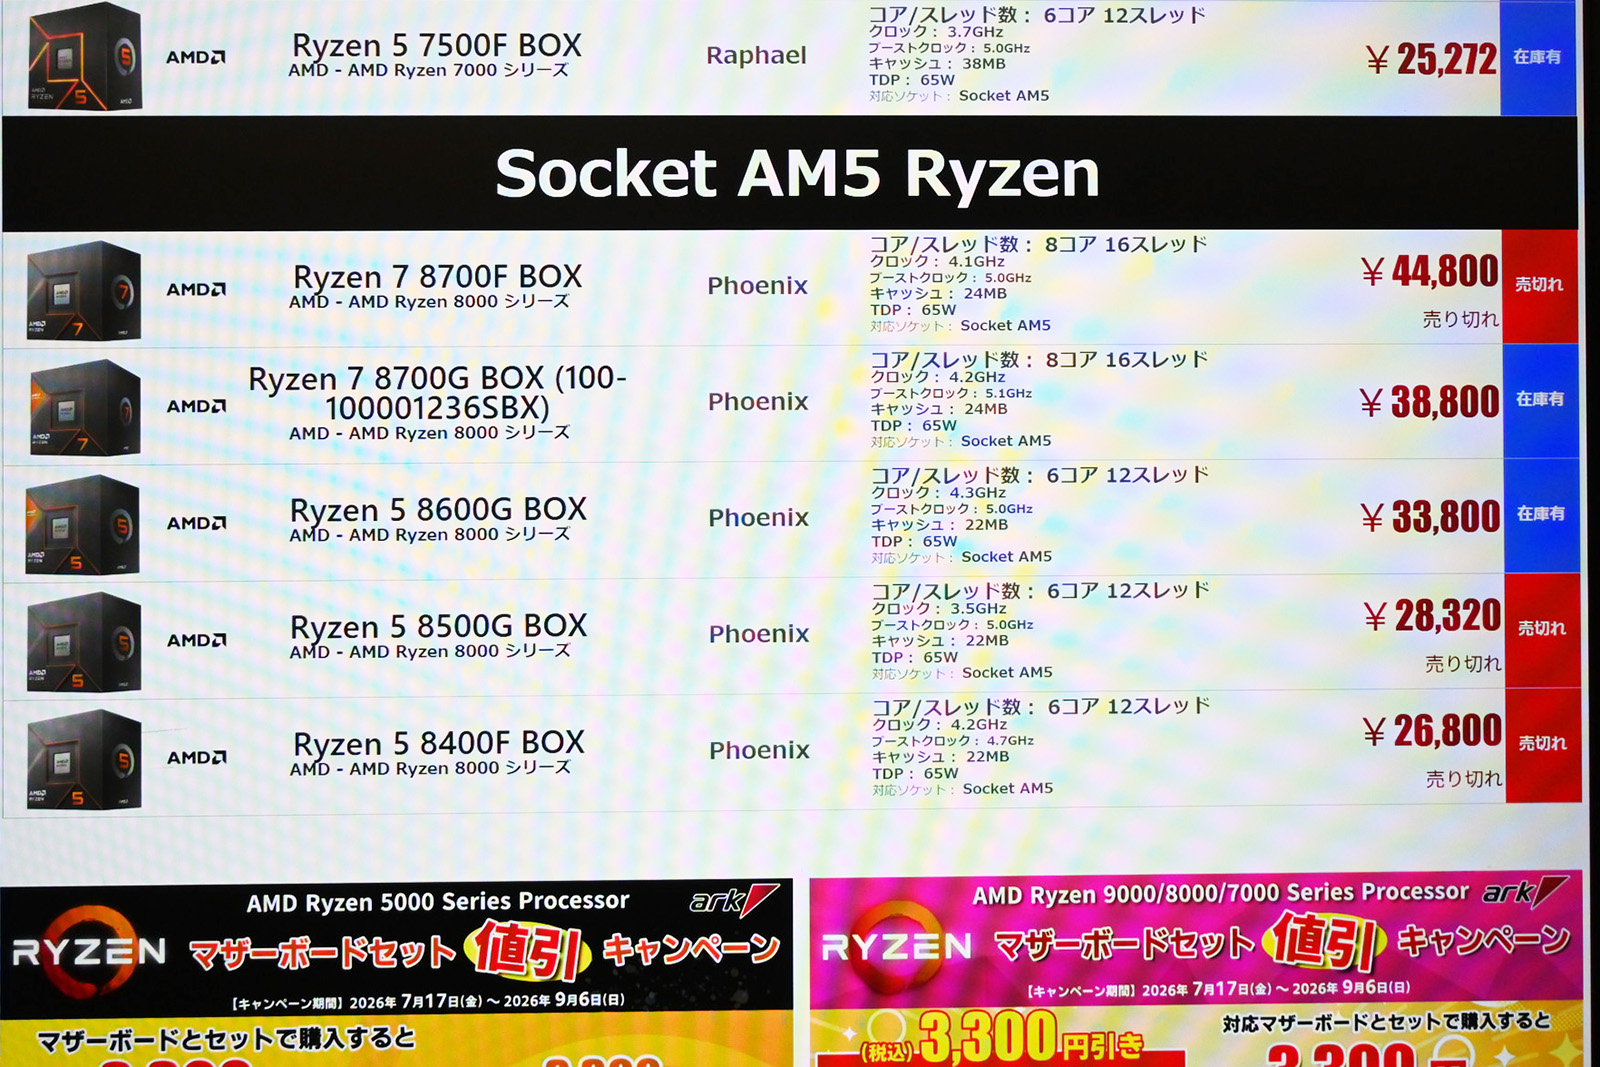Viewport: 1600px width, 1067px height.
Task: Click Phoenix label in Ryzen 5 8400F row
Action: click(760, 750)
